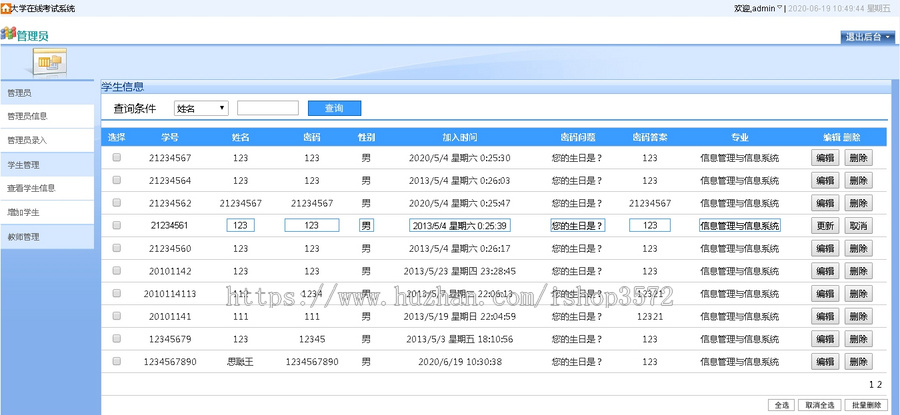Click the query keyword text field
This screenshot has height=415, width=900.
click(267, 108)
